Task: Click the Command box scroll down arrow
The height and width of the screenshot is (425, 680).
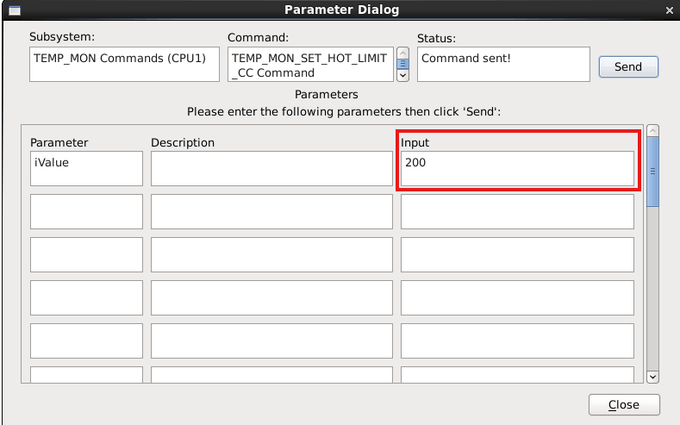Action: [403, 75]
